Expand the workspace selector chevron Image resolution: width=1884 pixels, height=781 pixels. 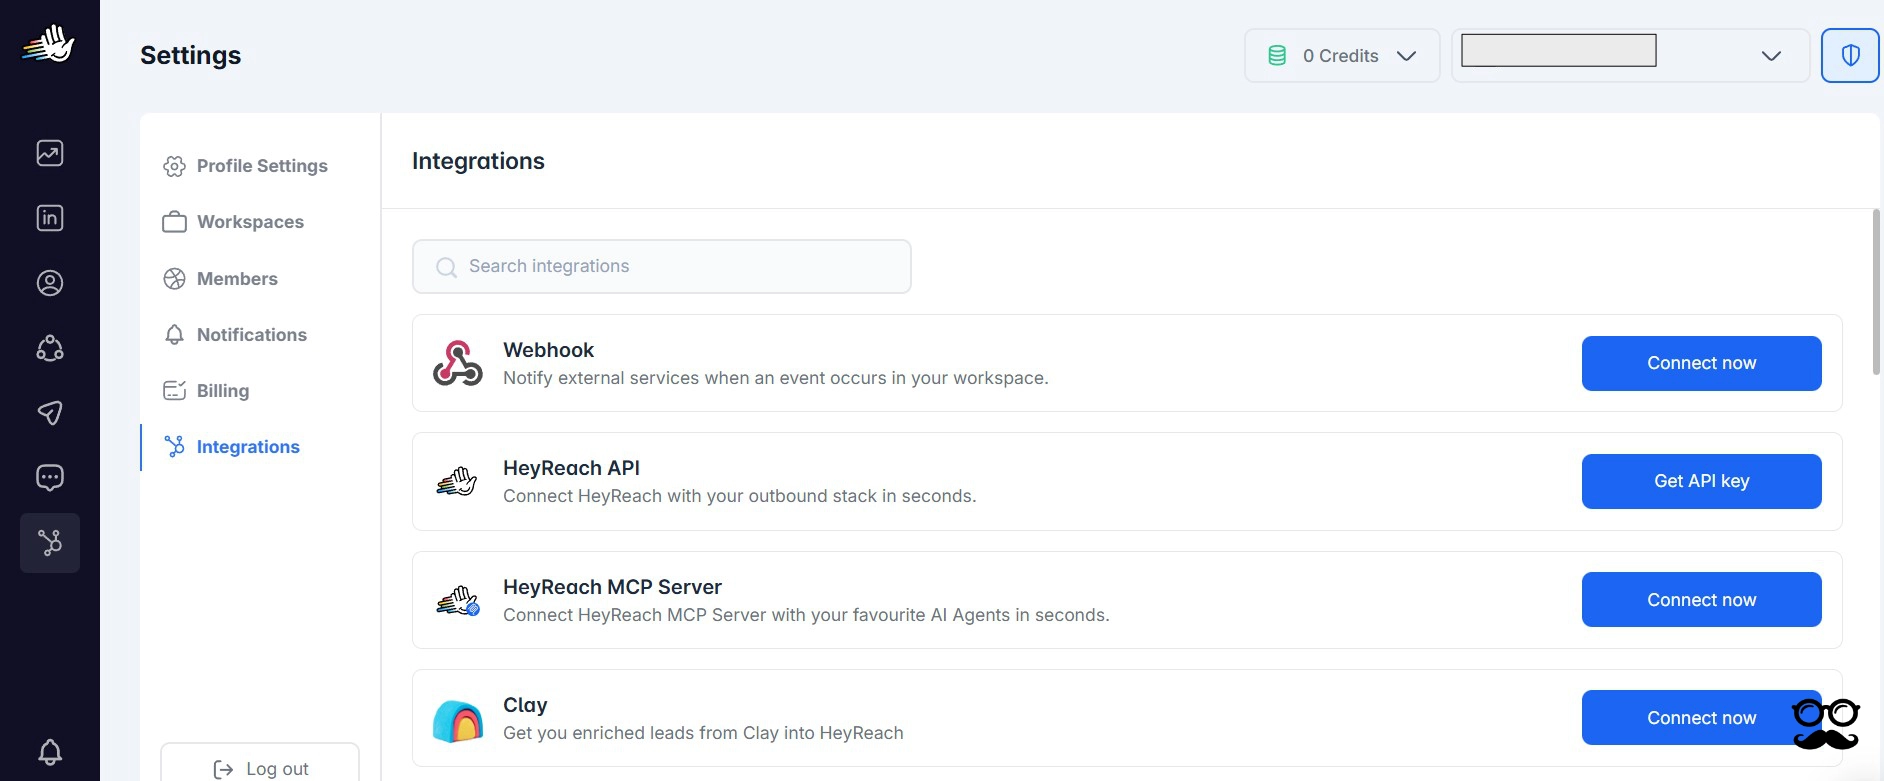pyautogui.click(x=1771, y=56)
